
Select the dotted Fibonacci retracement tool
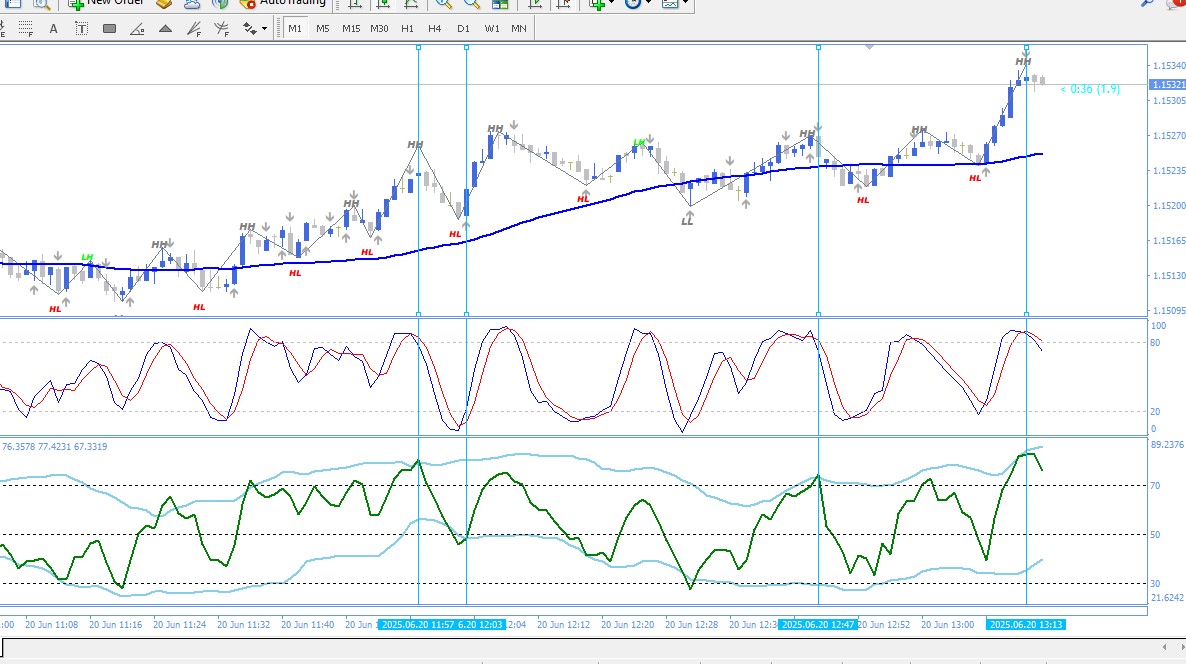point(25,29)
